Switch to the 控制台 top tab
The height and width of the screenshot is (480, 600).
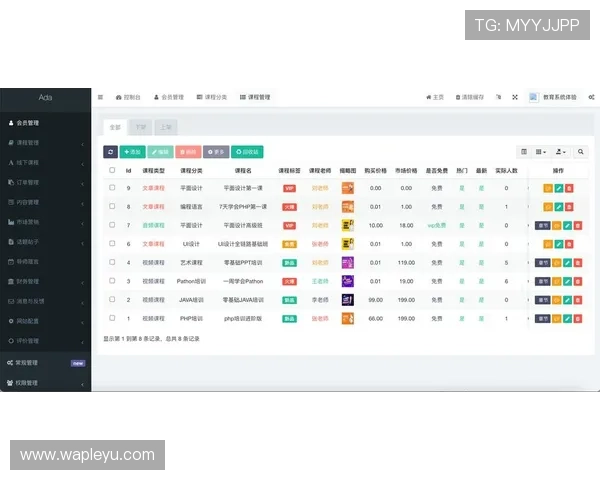coord(128,97)
